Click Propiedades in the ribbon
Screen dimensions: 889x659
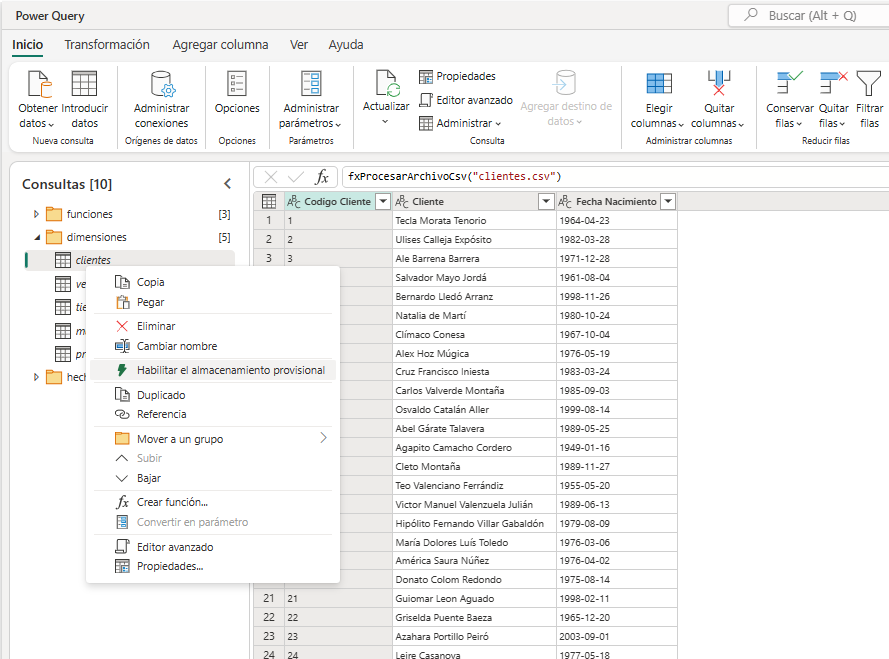(x=457, y=76)
